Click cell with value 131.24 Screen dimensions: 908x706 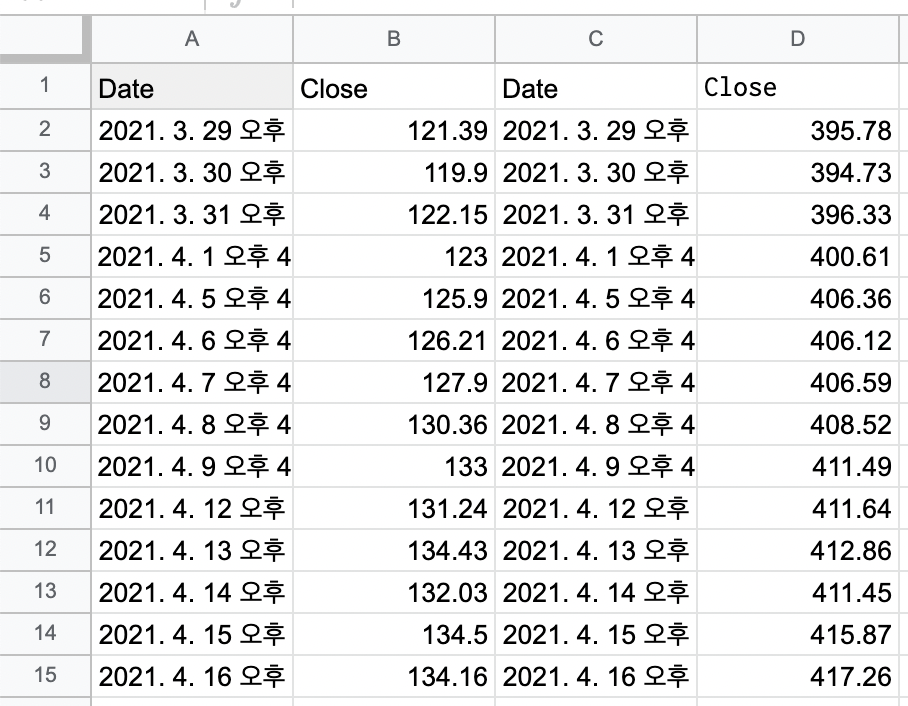394,508
